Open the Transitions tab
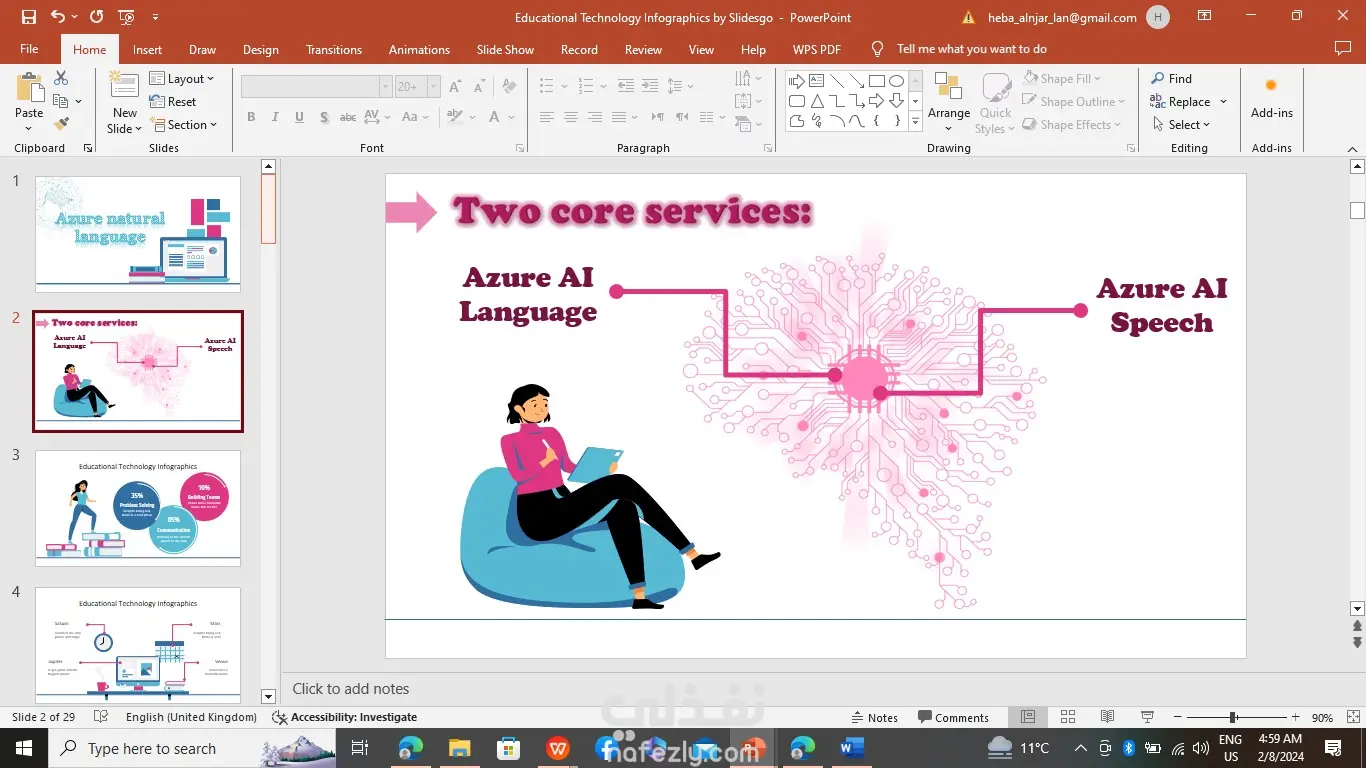 click(334, 49)
